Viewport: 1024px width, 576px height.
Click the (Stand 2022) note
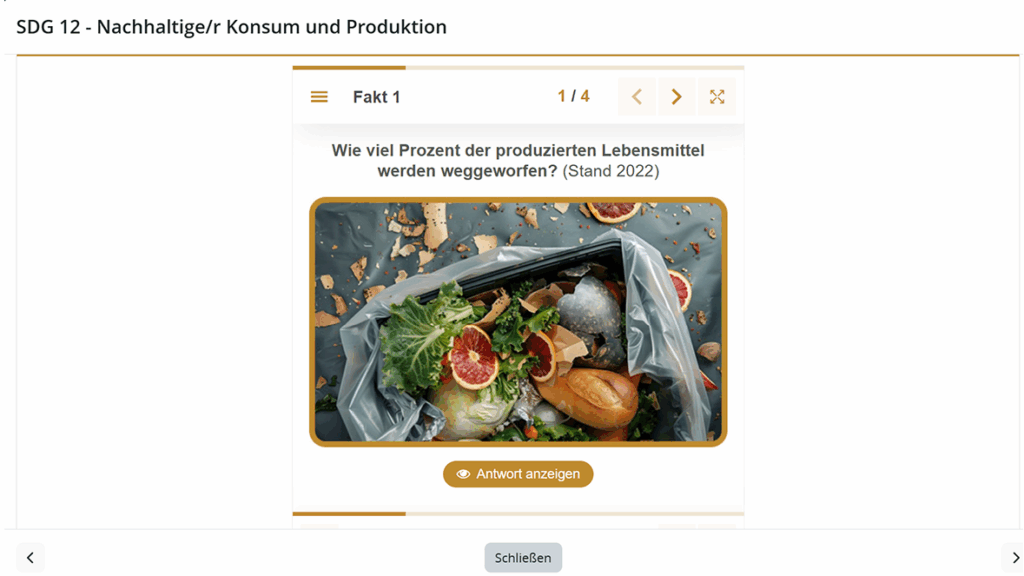(611, 171)
